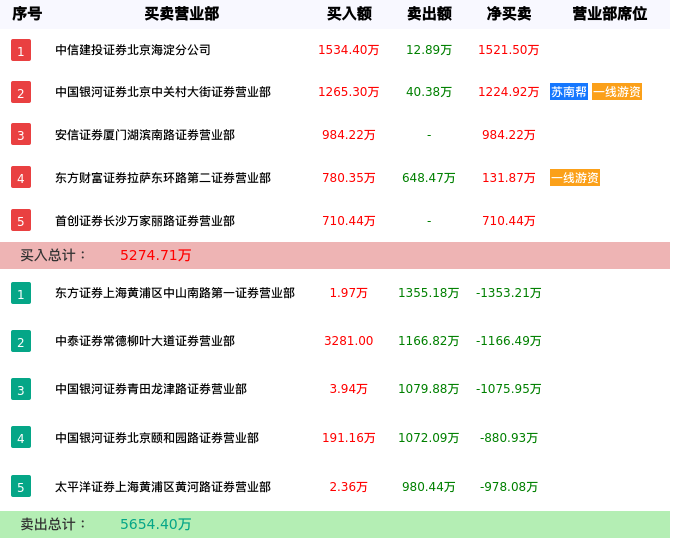Image resolution: width=676 pixels, height=540 pixels.
Task: Open 首创证券长沙万家丽路证券营业部
Action: pos(145,221)
